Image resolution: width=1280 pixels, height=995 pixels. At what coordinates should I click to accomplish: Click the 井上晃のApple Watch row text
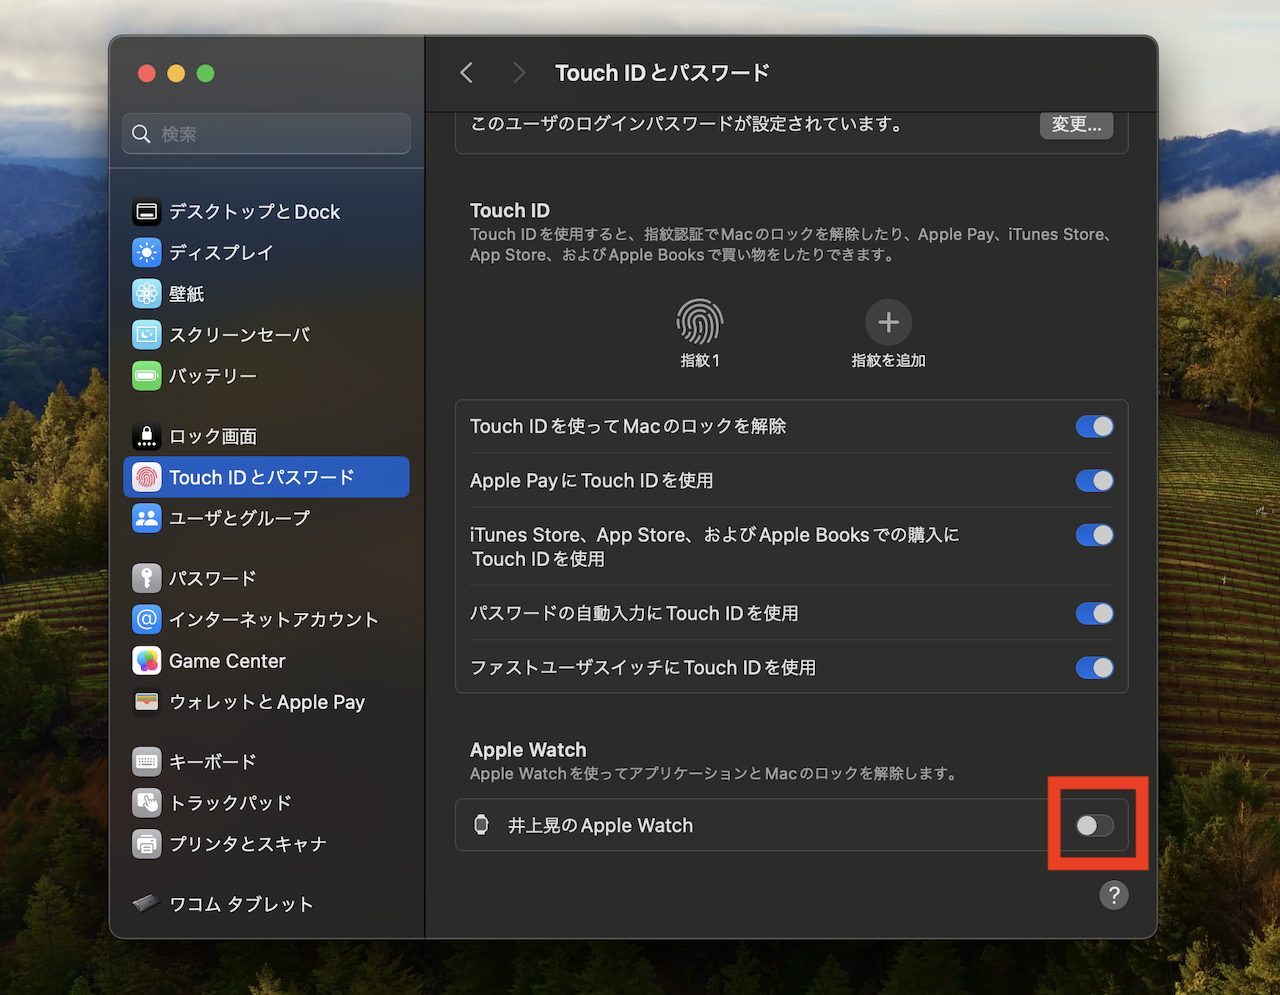pyautogui.click(x=600, y=825)
